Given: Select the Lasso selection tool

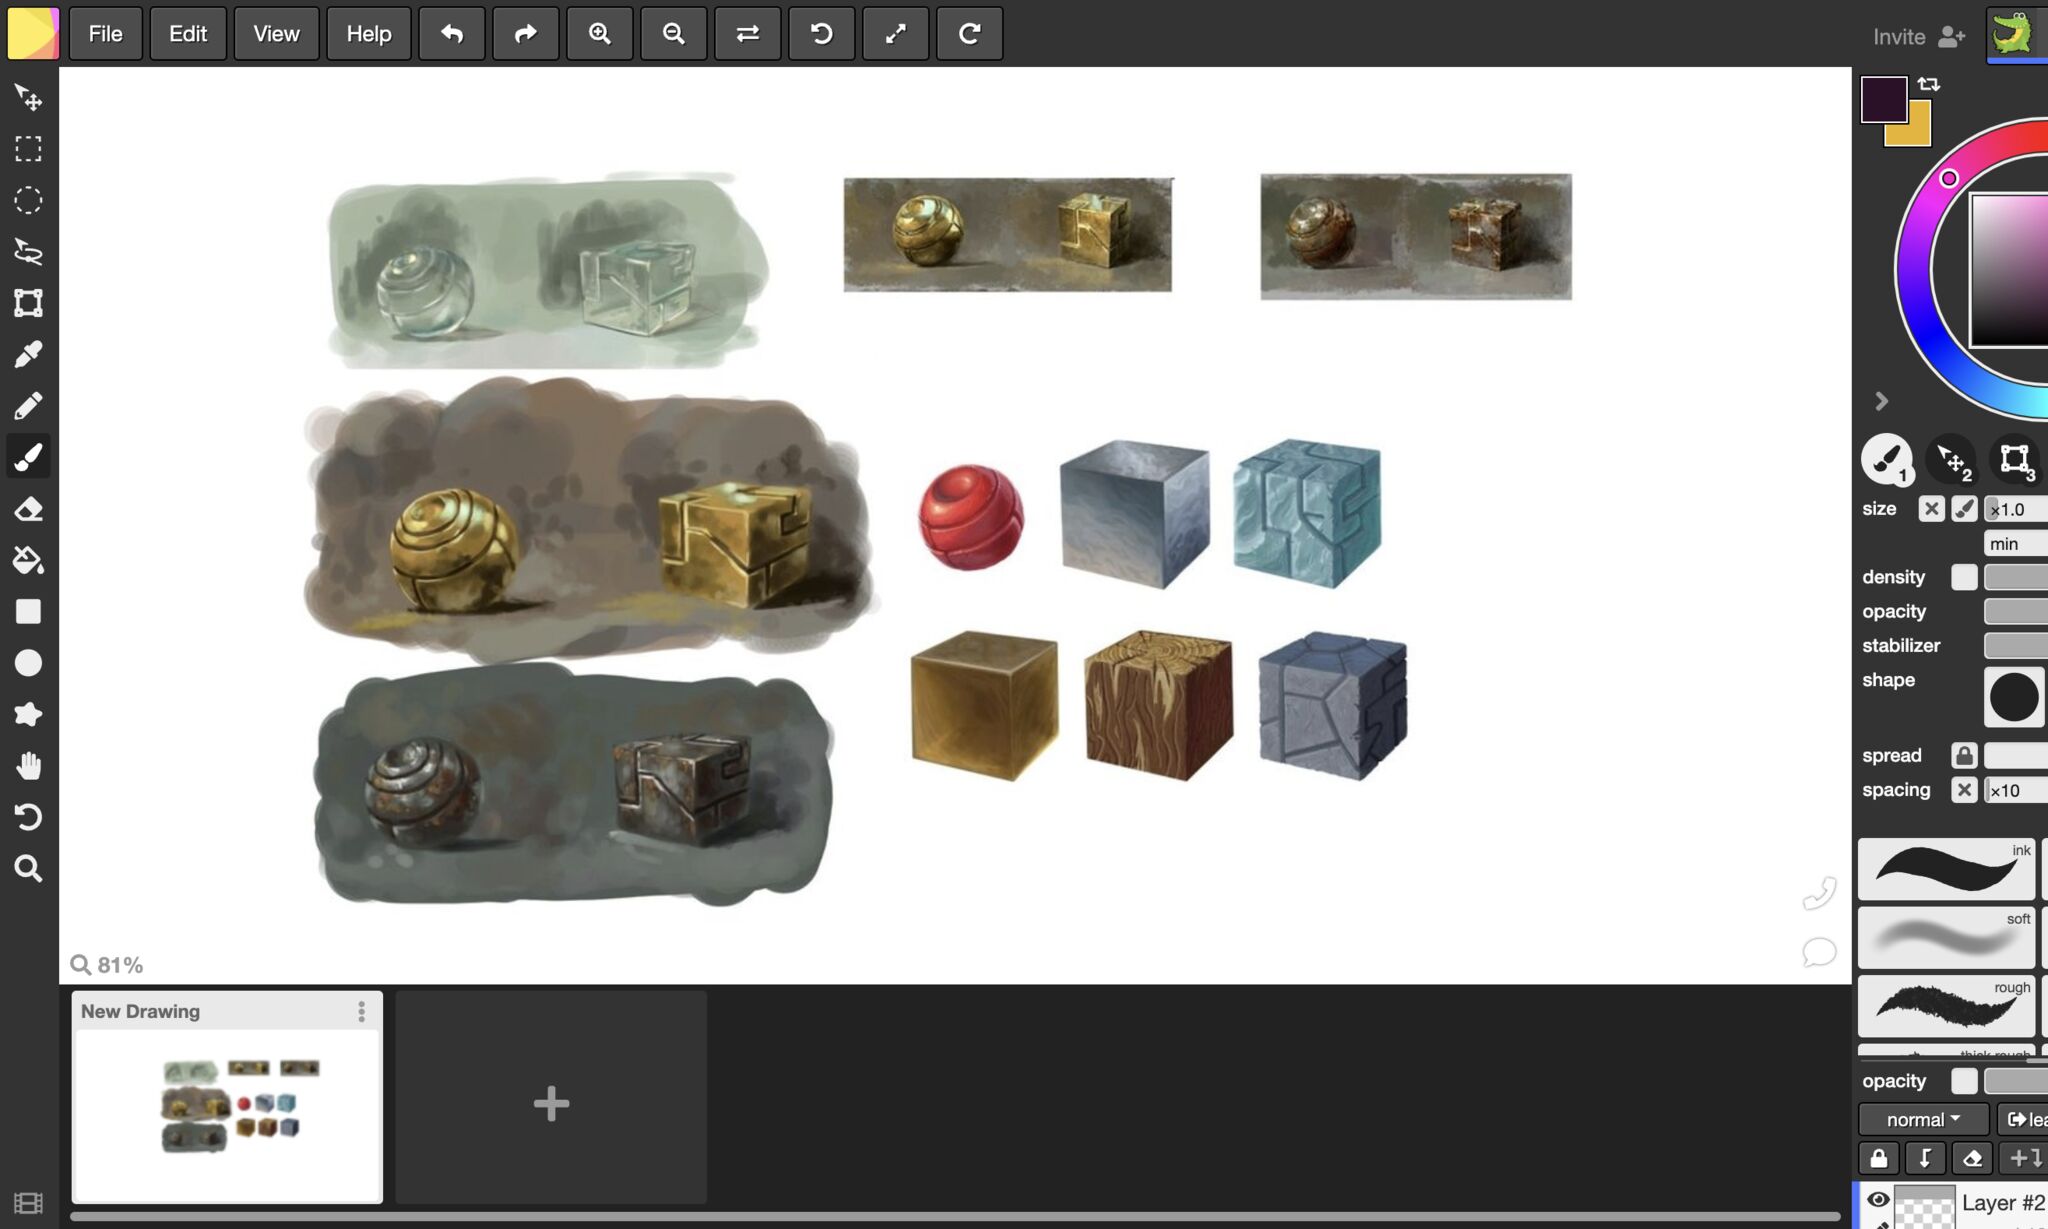Looking at the screenshot, I should tap(28, 251).
